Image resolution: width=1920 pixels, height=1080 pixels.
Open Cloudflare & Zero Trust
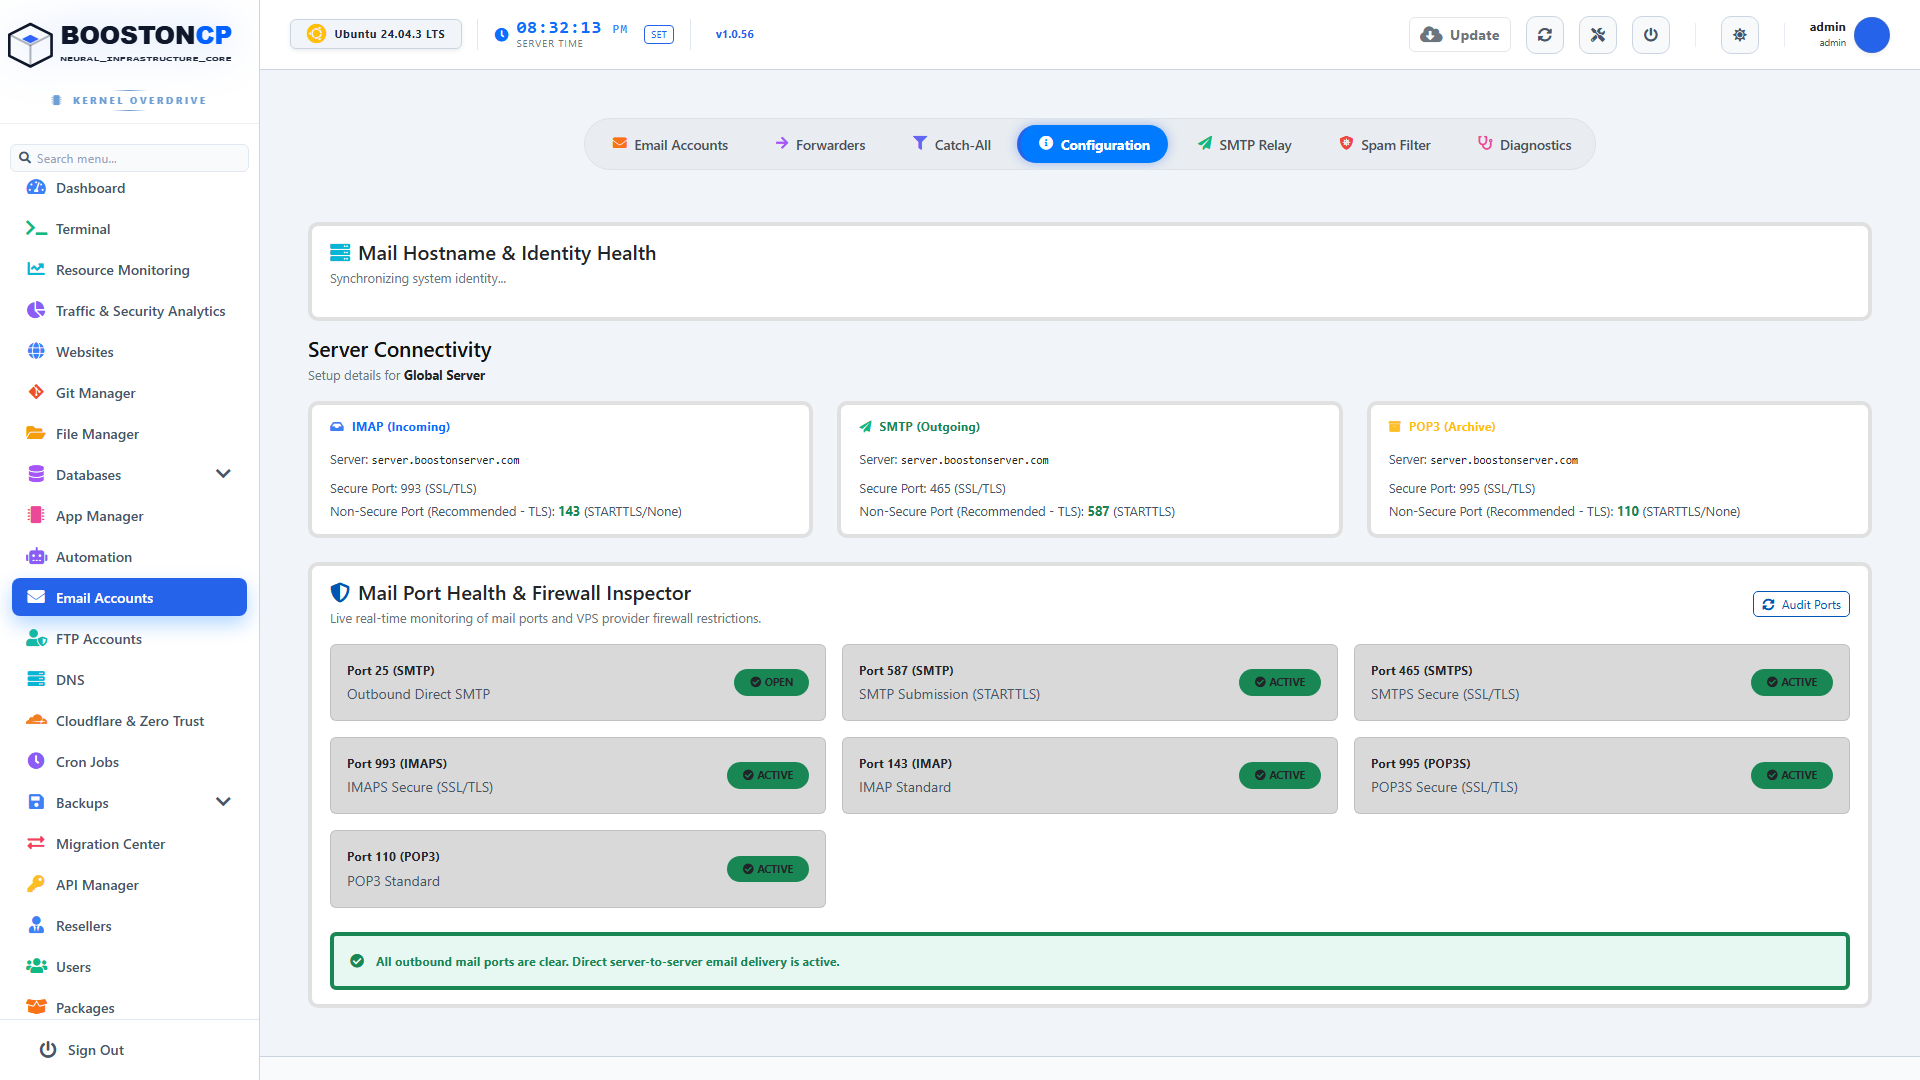coord(129,721)
